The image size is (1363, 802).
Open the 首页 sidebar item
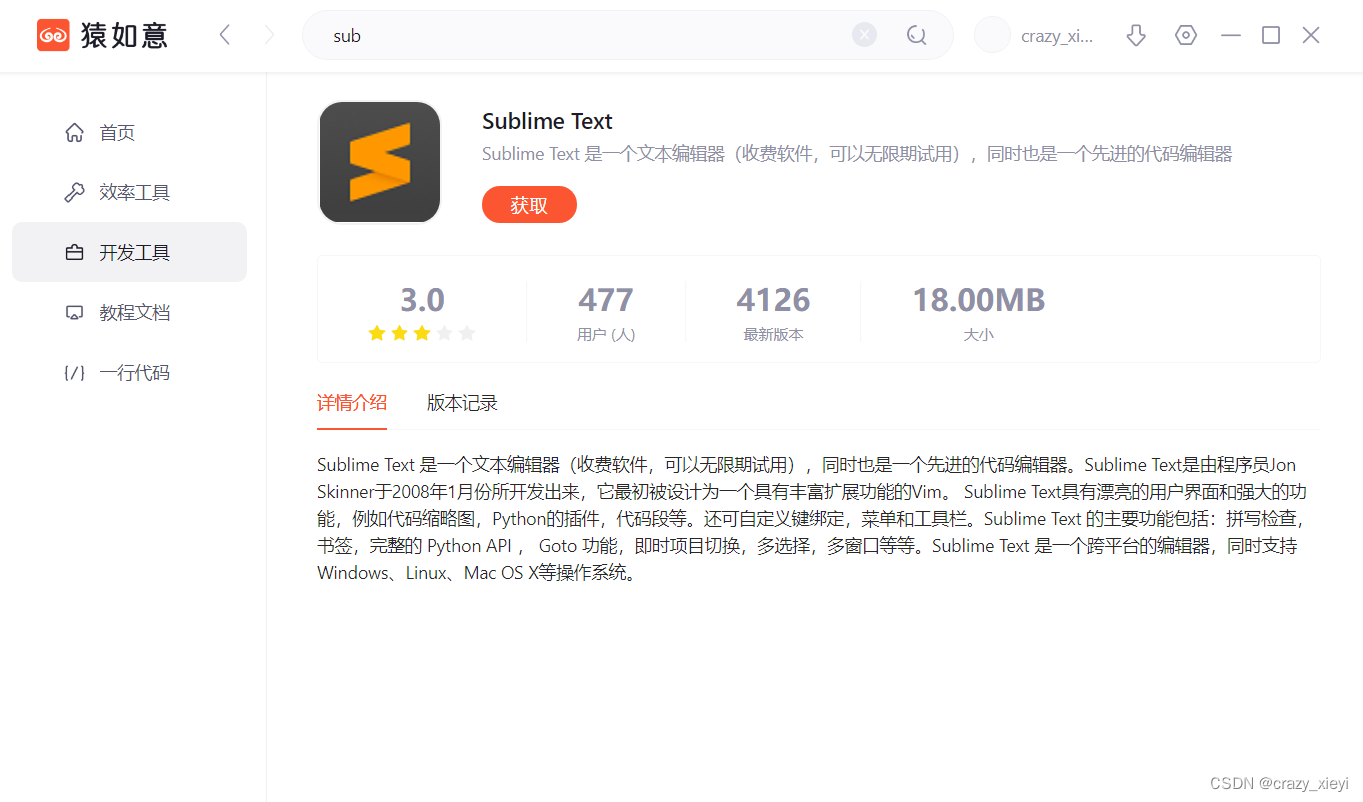click(129, 132)
